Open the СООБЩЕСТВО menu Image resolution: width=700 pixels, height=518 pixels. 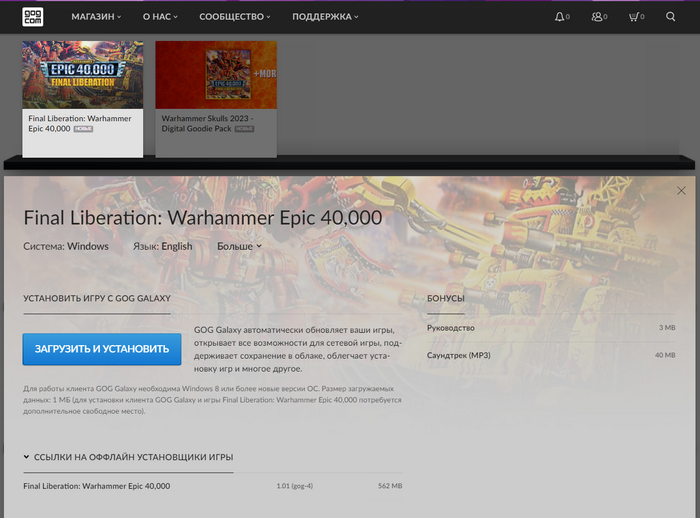pos(235,17)
